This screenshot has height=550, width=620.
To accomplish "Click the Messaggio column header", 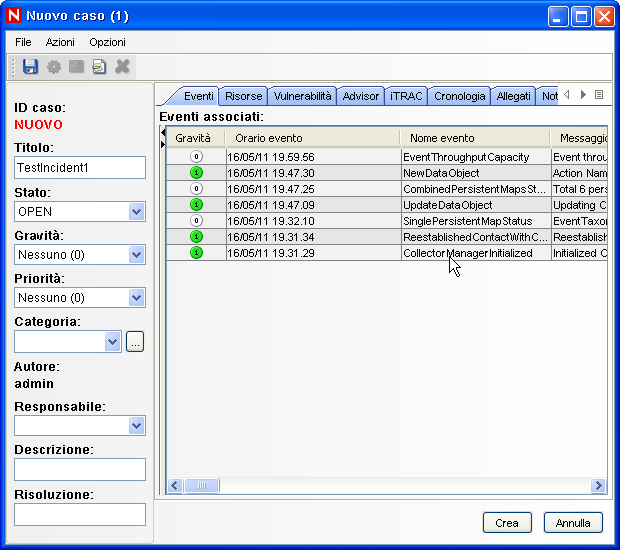I will (x=579, y=138).
